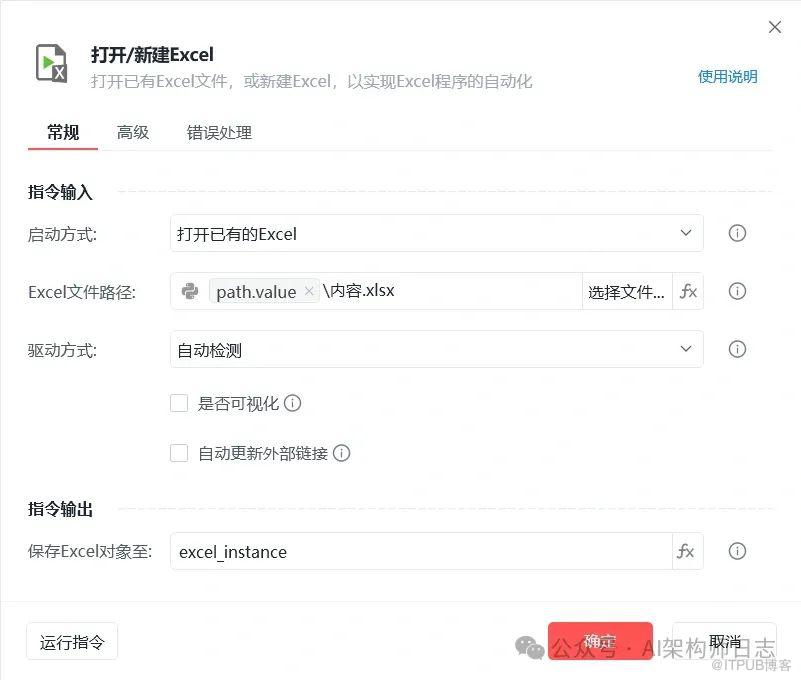Show info for Excel文件路径
The width and height of the screenshot is (801, 680).
point(737,291)
